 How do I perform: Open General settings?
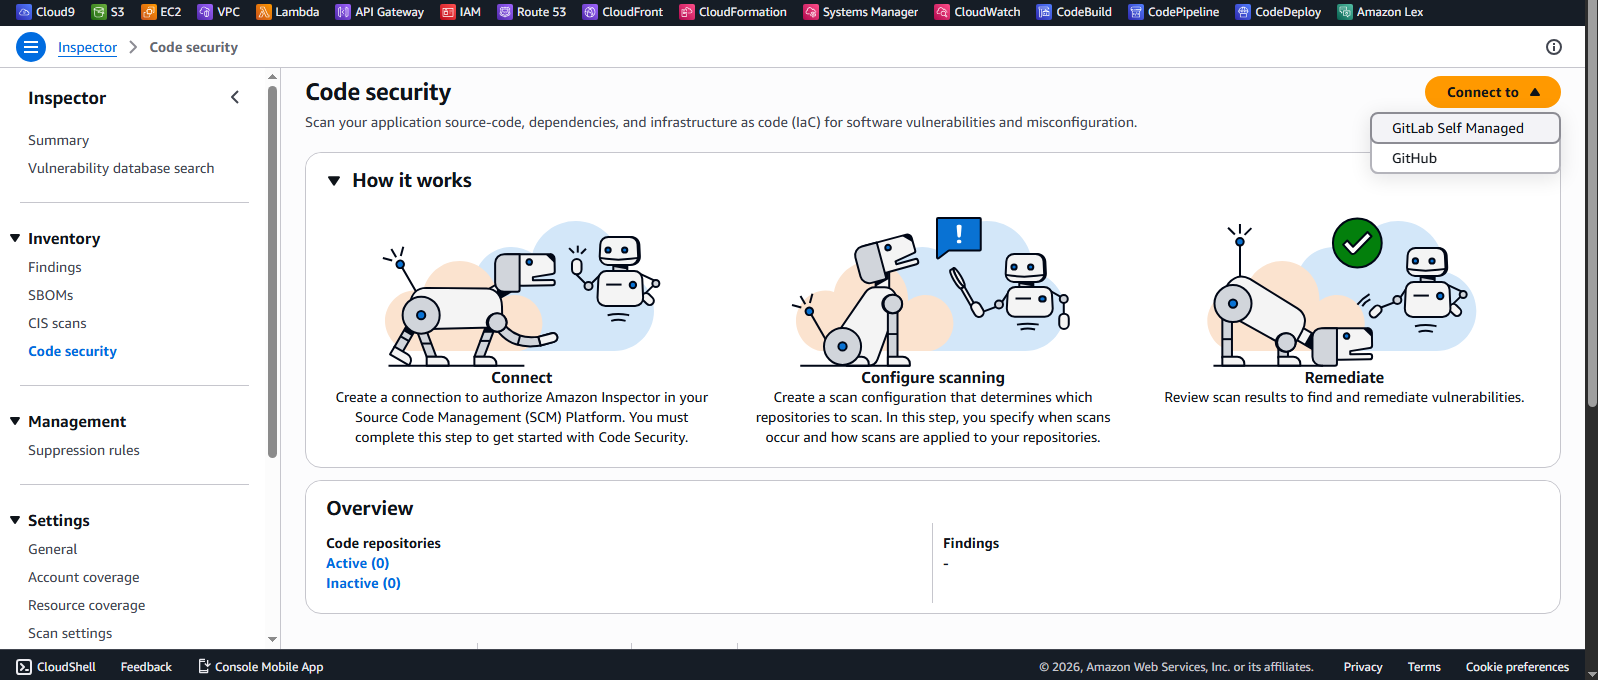pos(53,549)
